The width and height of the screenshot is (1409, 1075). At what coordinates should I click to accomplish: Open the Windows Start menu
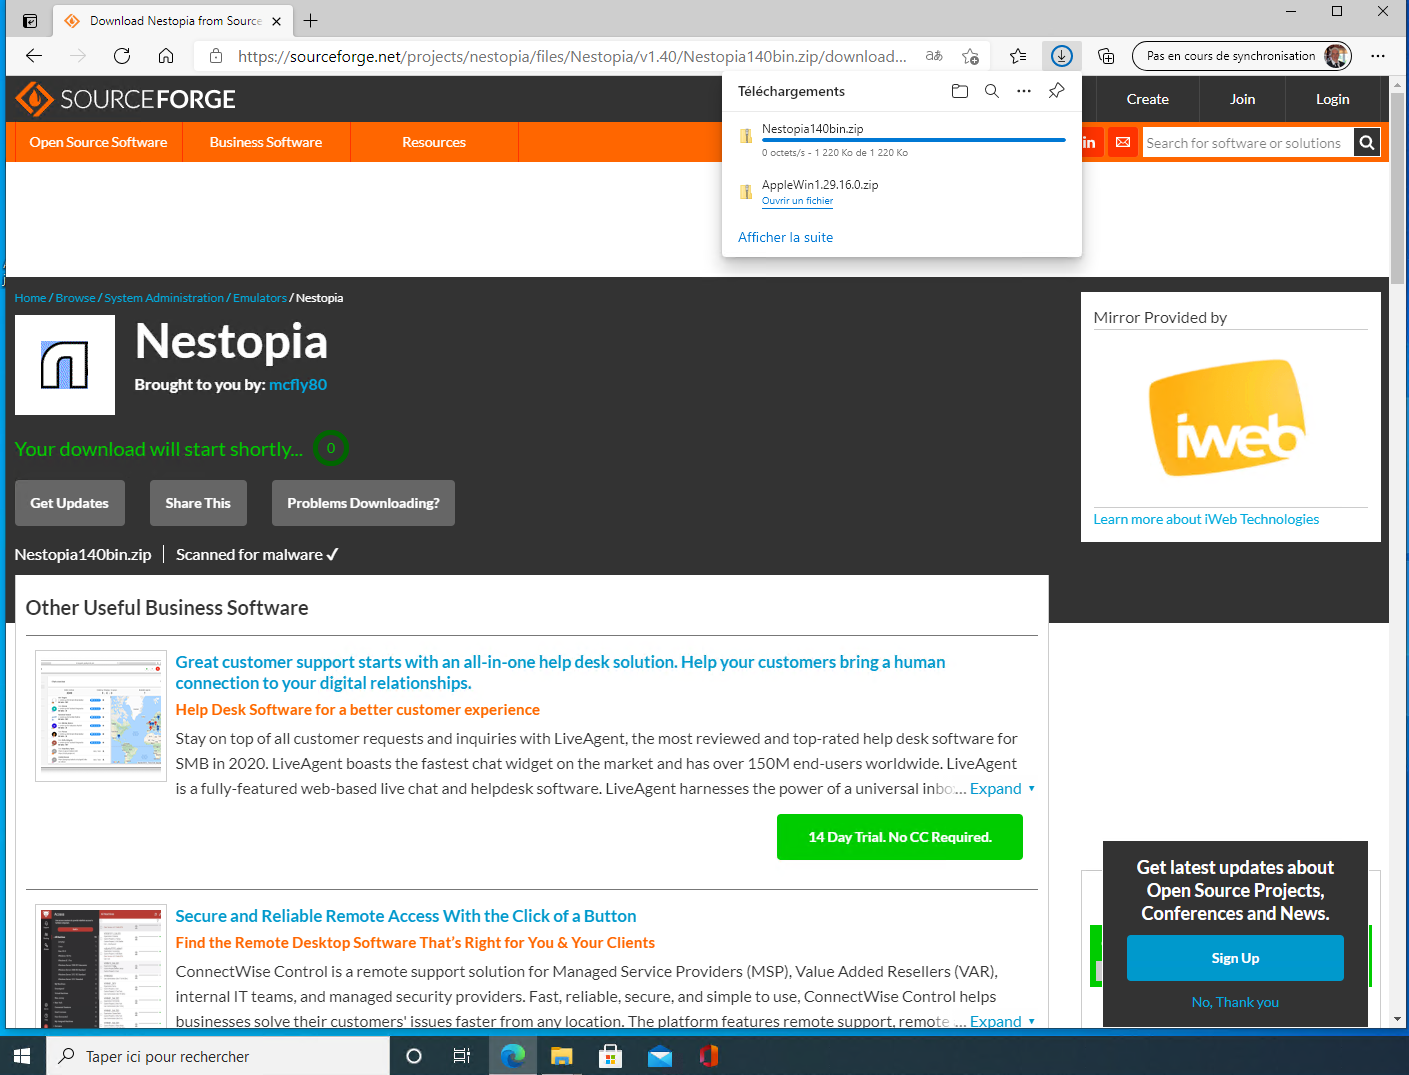point(23,1056)
